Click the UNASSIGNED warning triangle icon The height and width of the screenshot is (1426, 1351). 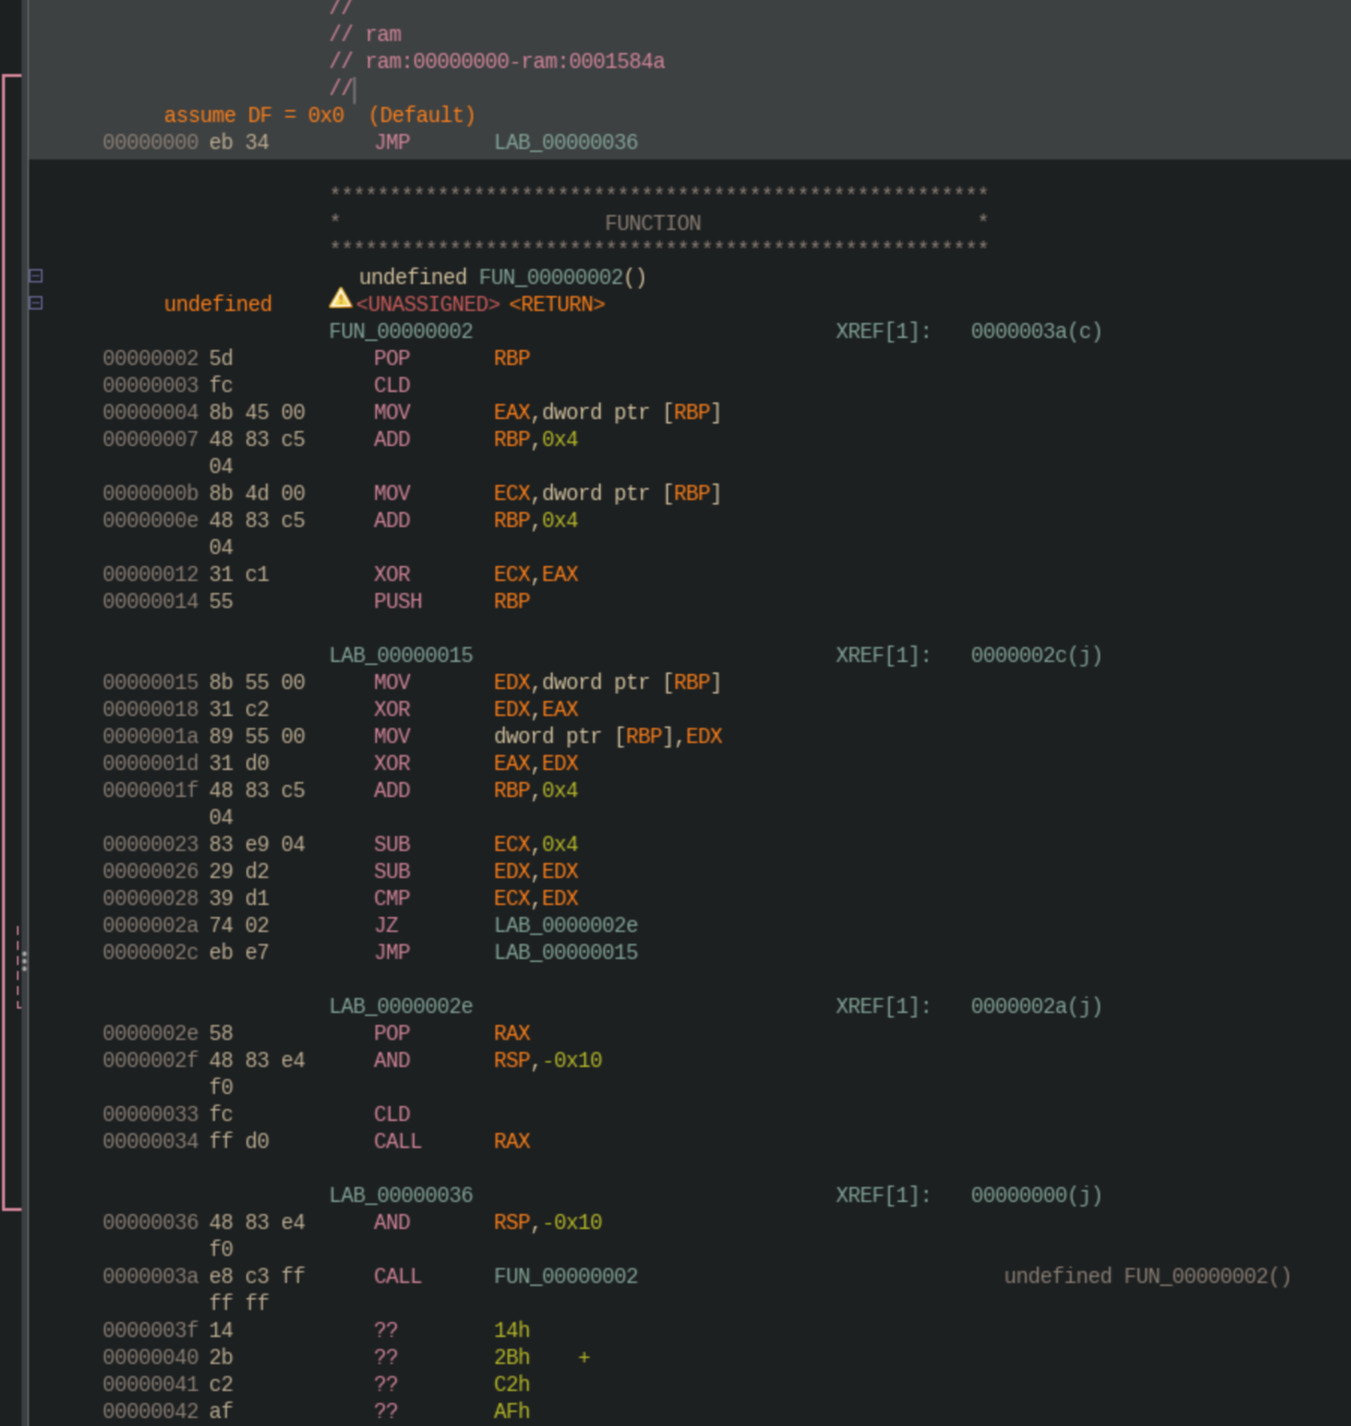340,303
